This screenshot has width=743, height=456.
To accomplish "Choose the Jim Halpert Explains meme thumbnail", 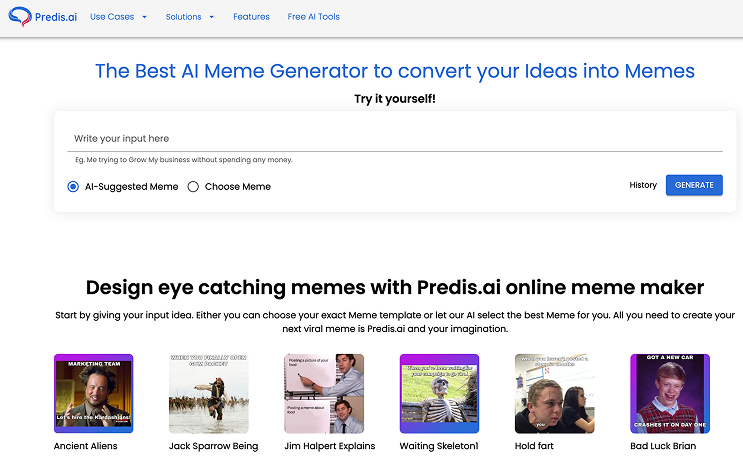I will [x=324, y=393].
